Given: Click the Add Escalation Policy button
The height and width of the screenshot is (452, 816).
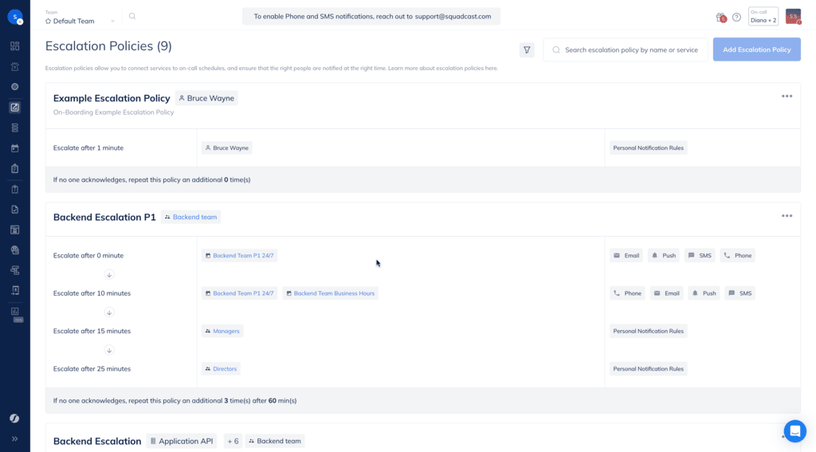Looking at the screenshot, I should coord(757,50).
